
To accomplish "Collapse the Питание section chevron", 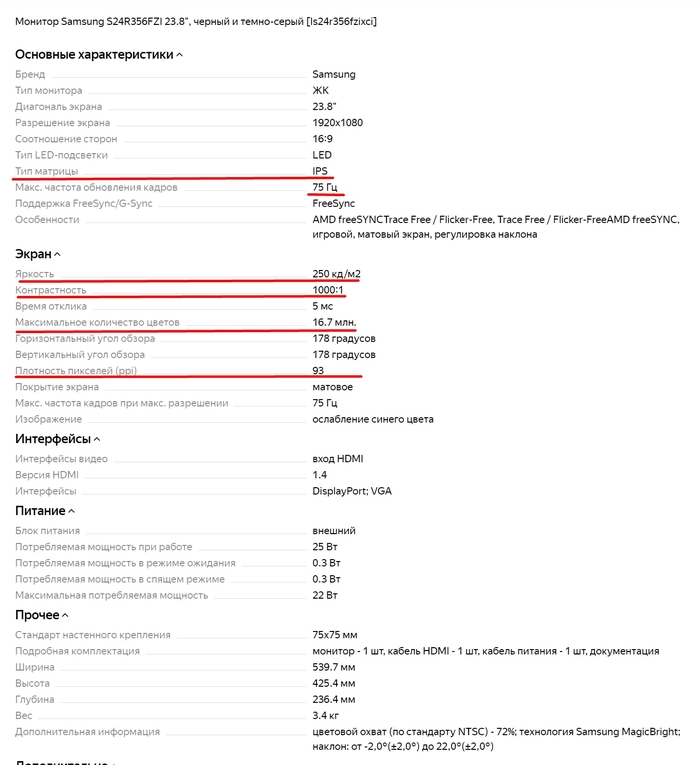I will coord(71,511).
